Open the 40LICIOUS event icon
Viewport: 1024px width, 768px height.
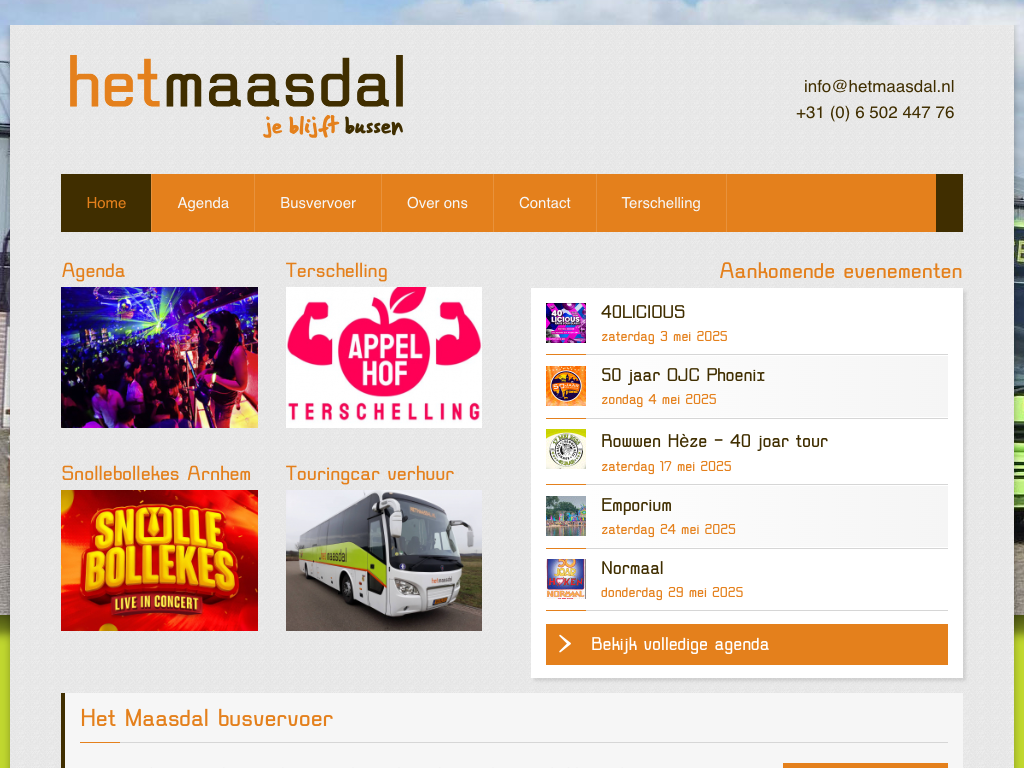coord(566,323)
